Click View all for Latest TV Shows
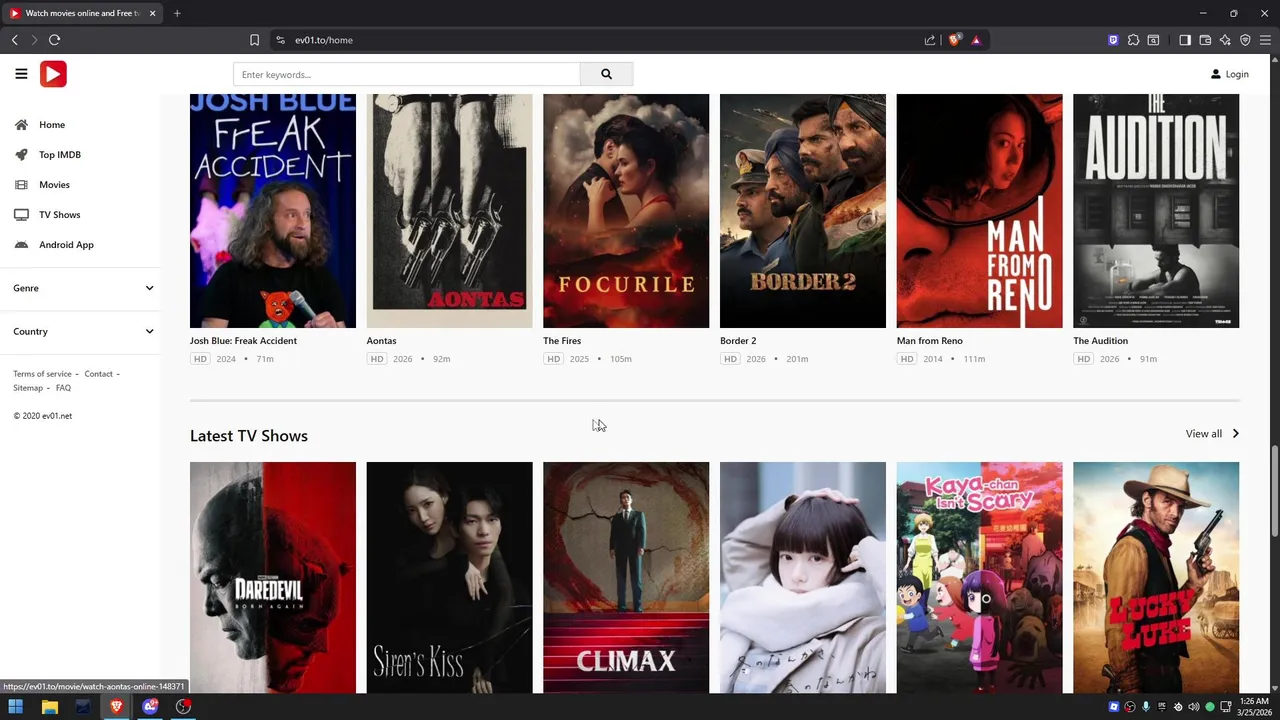This screenshot has width=1280, height=720. tap(1204, 434)
